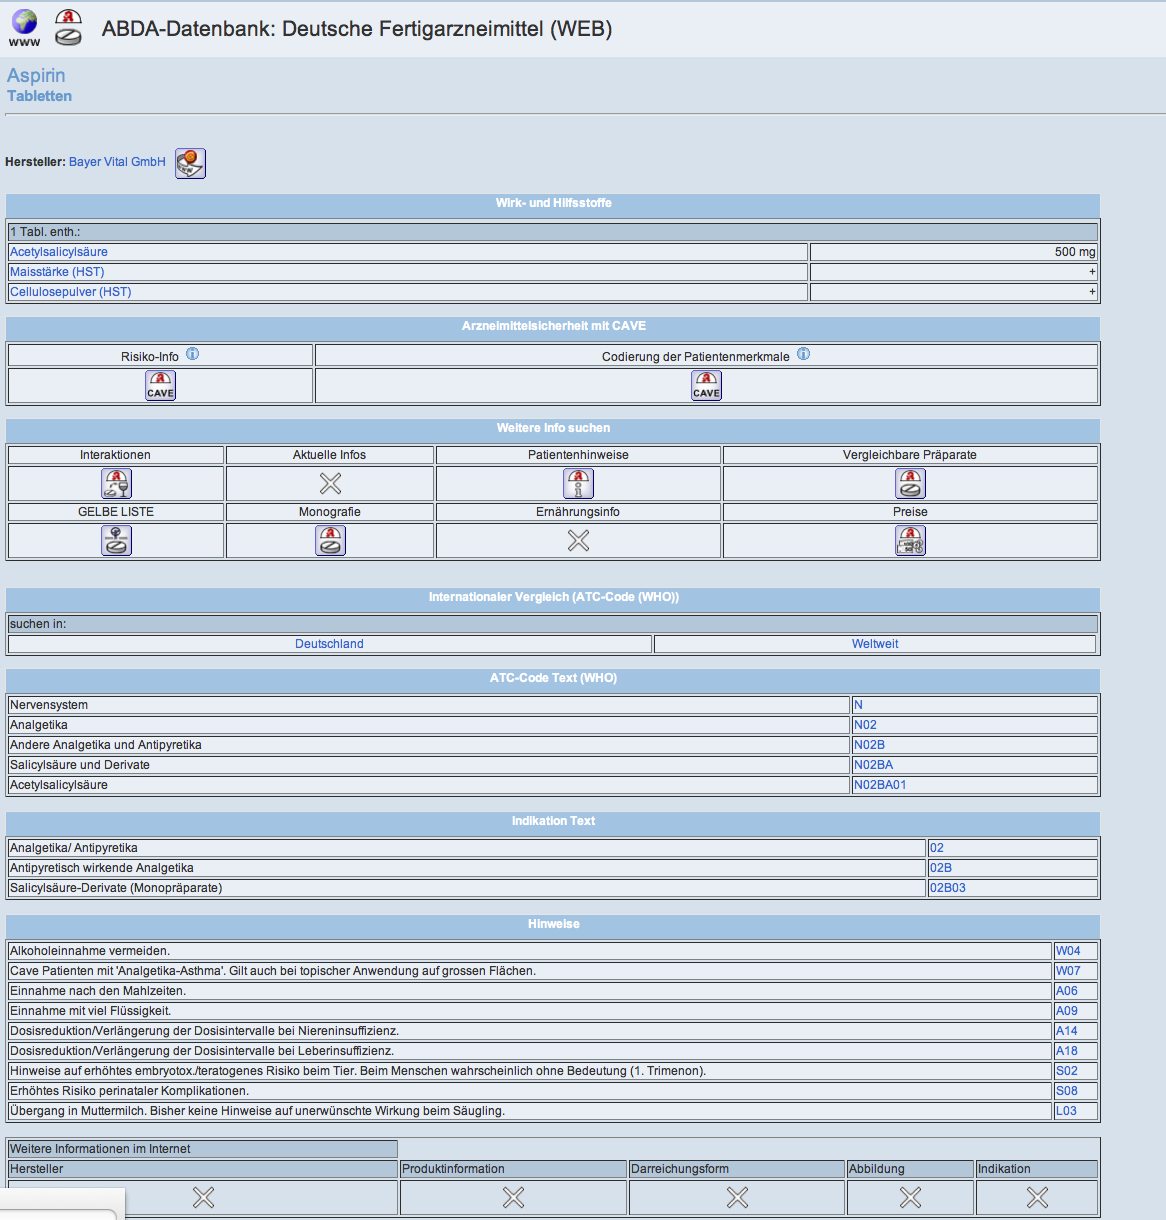Click the 'Nervensystem' ATC row text
The image size is (1166, 1220).
pos(49,705)
